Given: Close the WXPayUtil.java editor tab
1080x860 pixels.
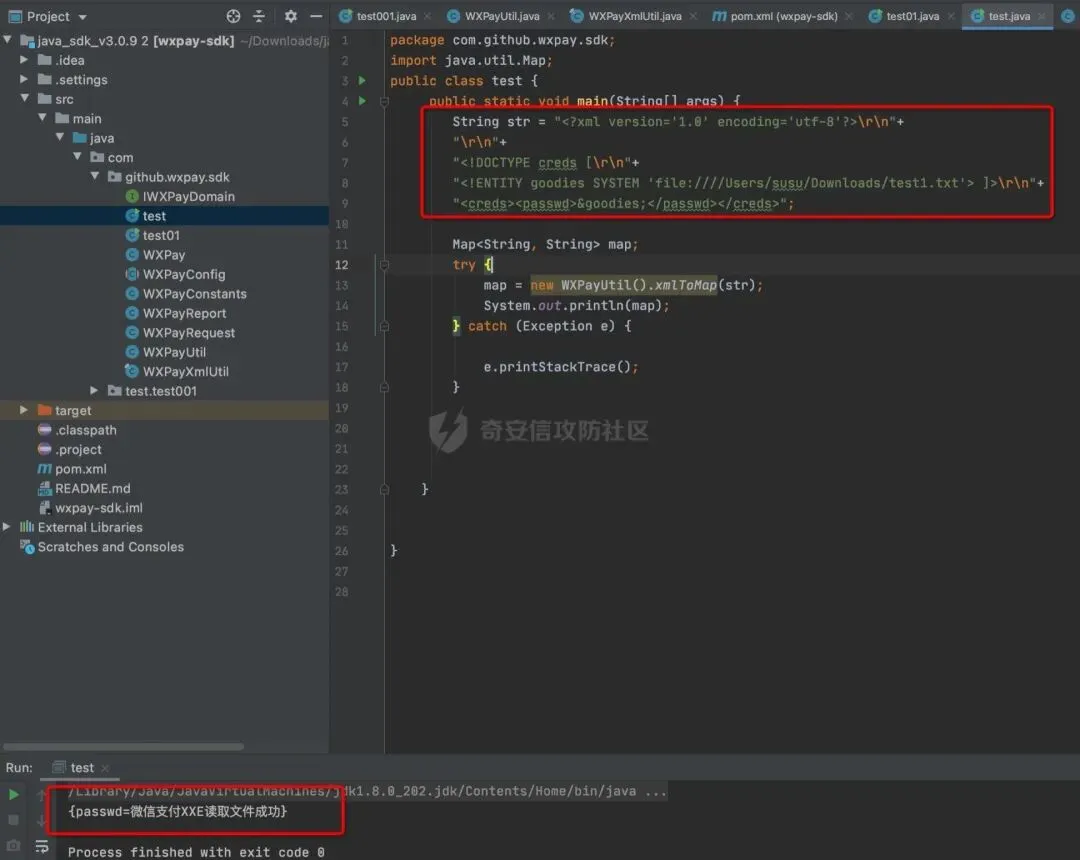Looking at the screenshot, I should (x=551, y=16).
